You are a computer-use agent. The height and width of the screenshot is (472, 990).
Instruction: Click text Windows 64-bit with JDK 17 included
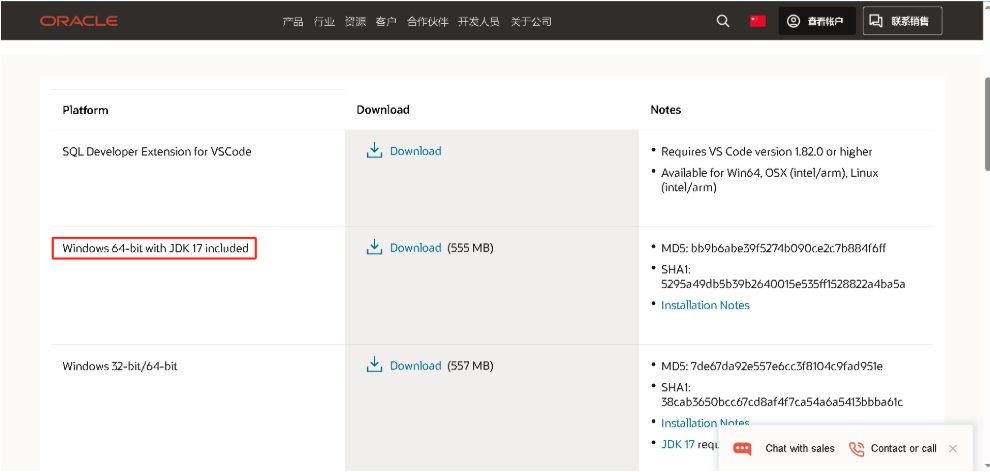coord(155,249)
